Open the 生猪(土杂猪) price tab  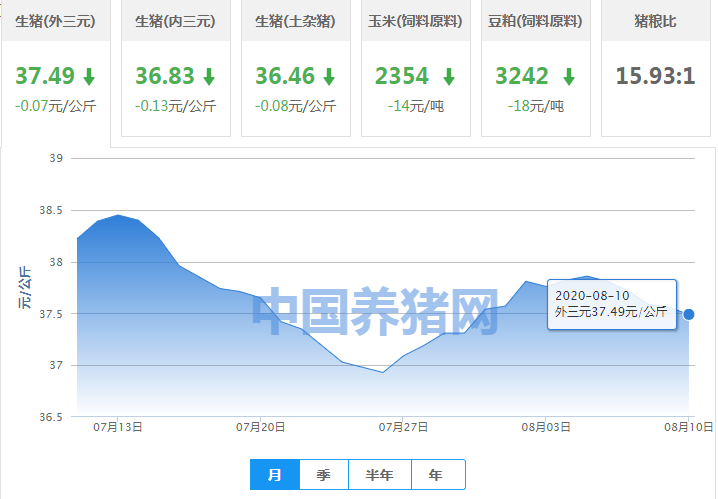[x=295, y=21]
